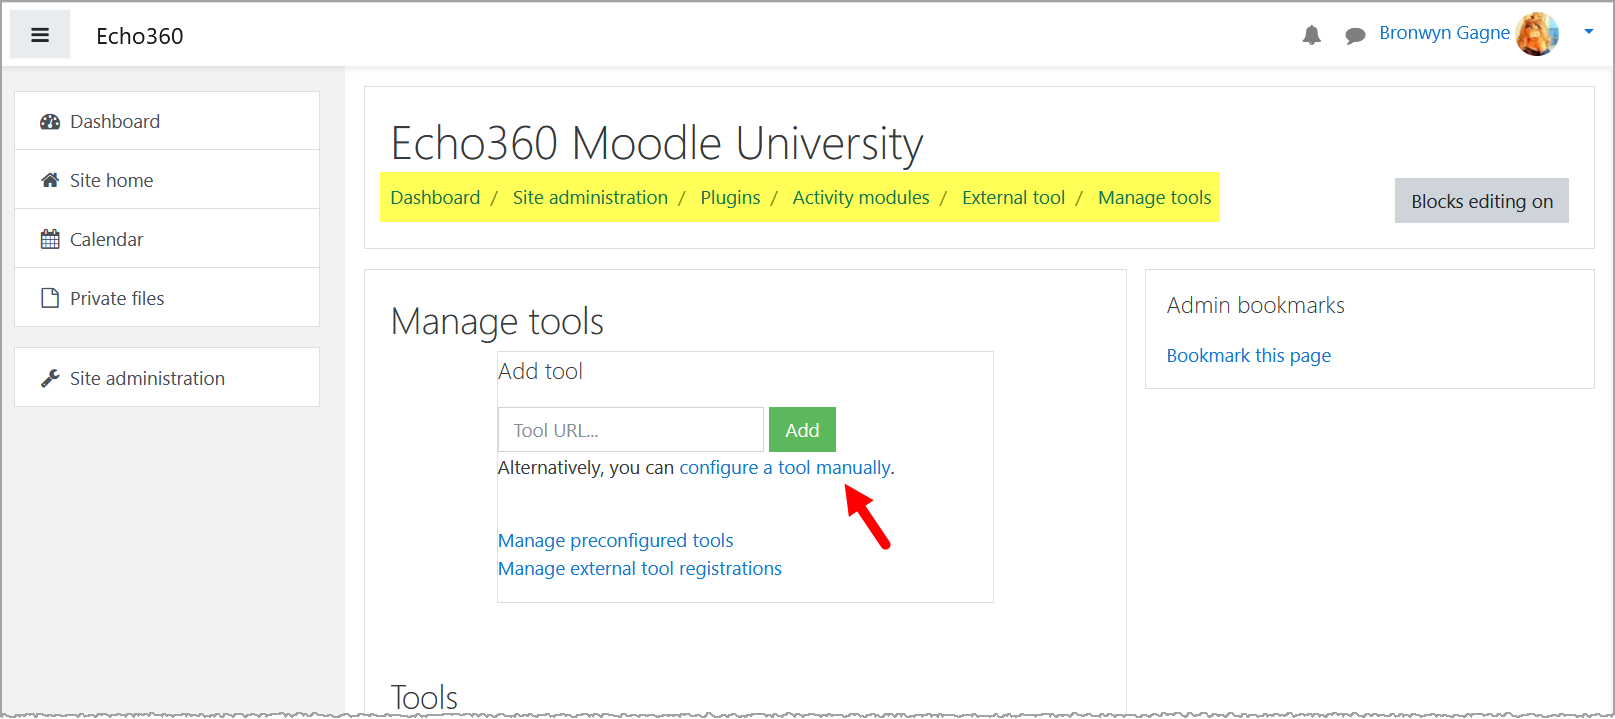
Task: Click Bookmark this page link
Action: point(1249,356)
